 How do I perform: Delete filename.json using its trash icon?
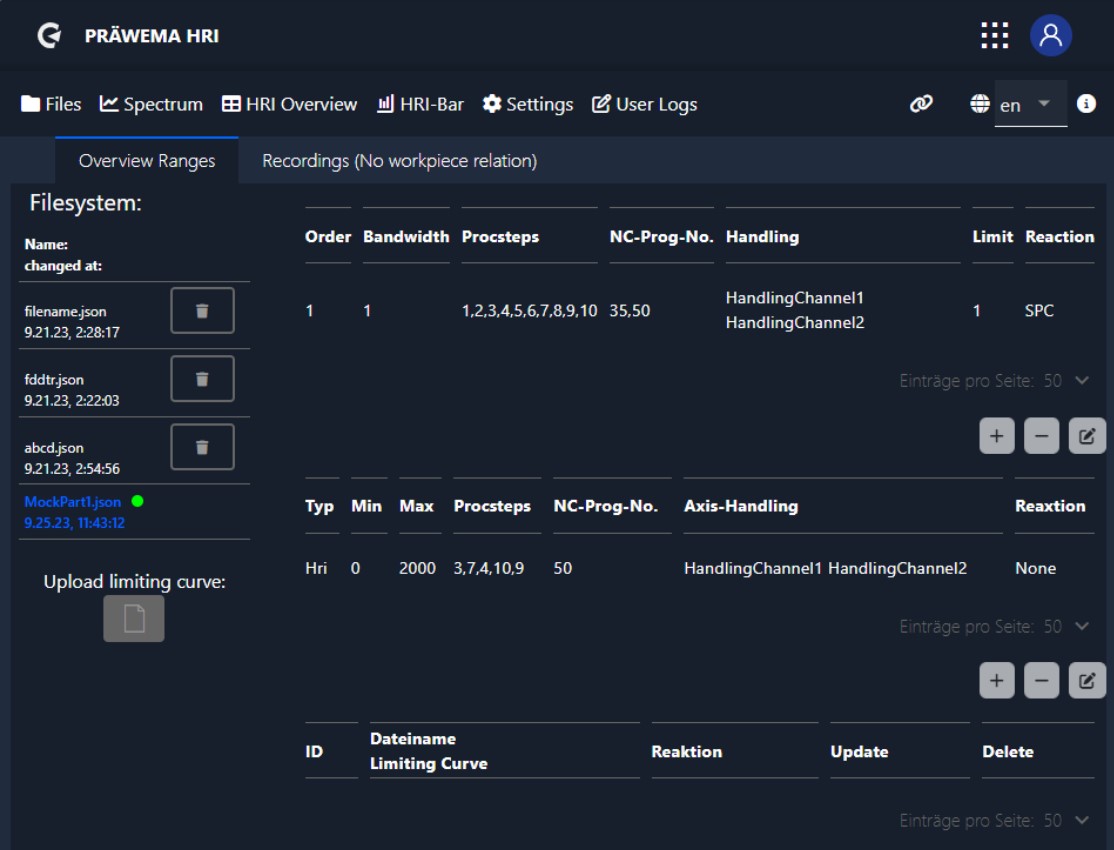click(x=202, y=310)
